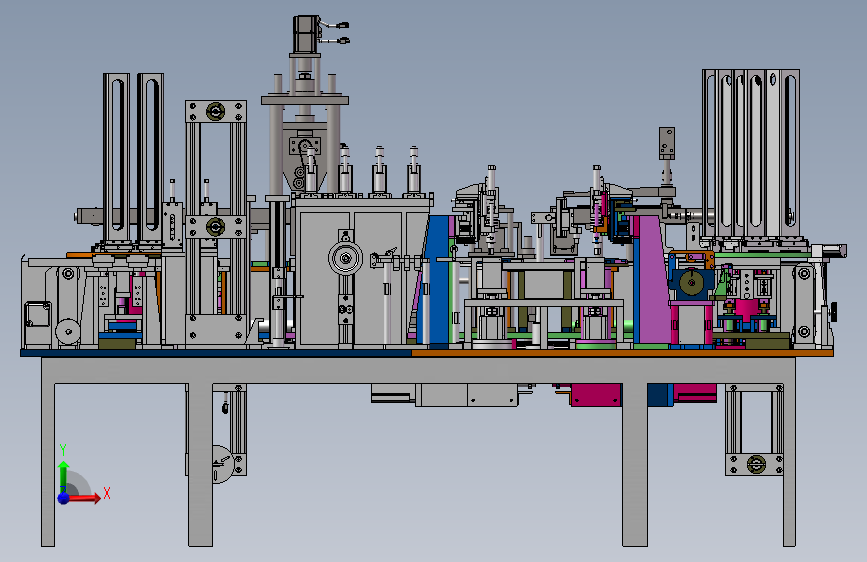Select the tall blue upright plate near the center

[x=437, y=280]
